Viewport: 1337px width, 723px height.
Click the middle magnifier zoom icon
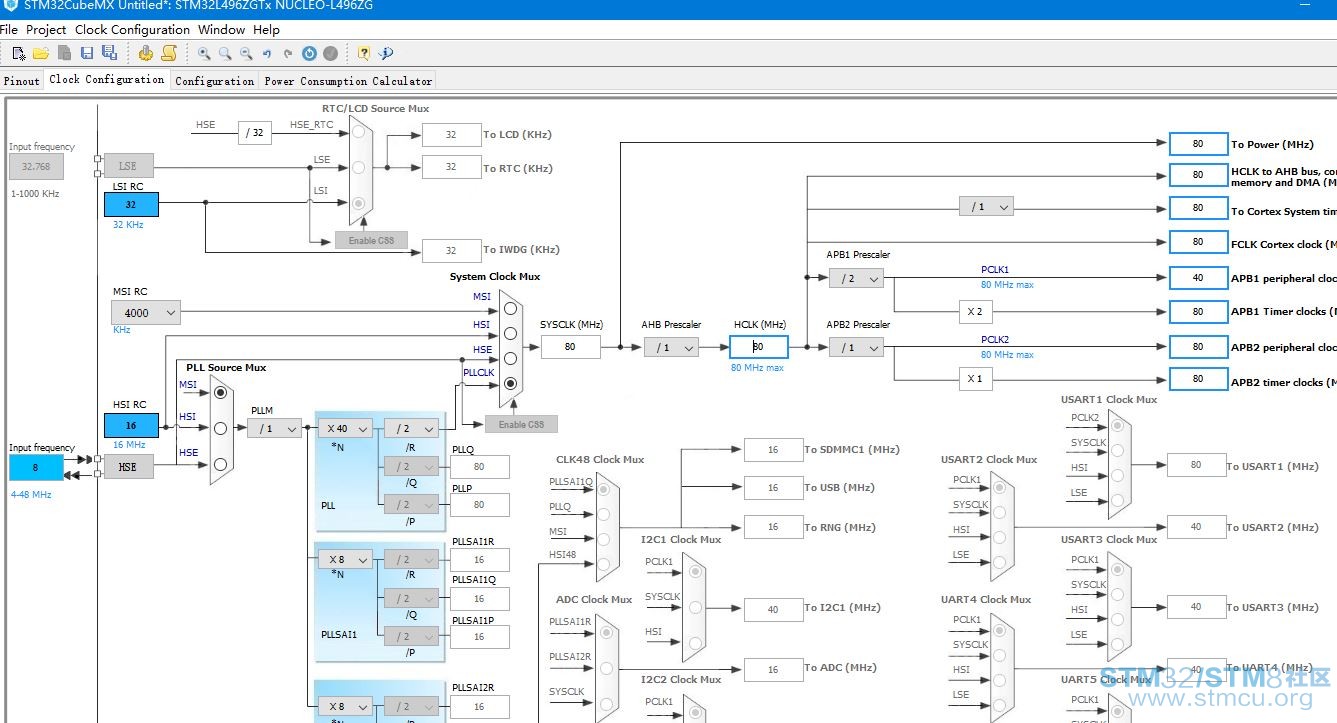click(x=225, y=53)
